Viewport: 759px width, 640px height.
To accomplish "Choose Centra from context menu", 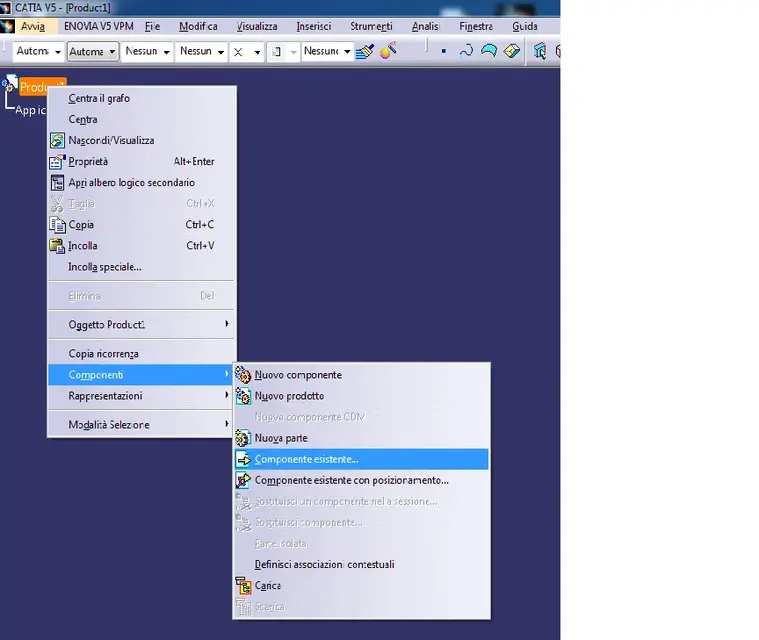I will (141, 119).
